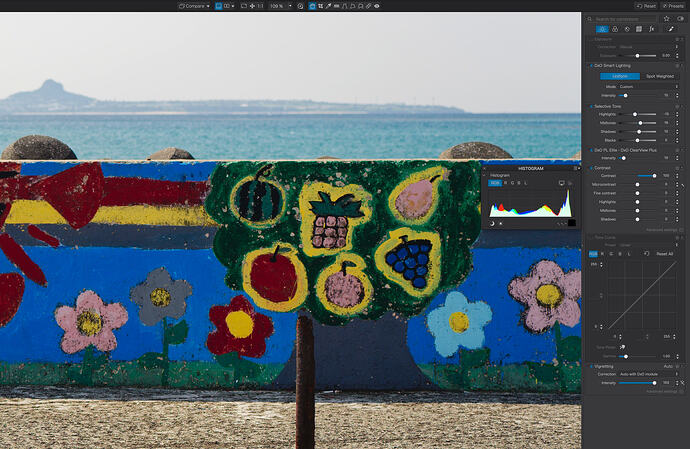Select Uniform mode in Smart Lighting

click(620, 76)
